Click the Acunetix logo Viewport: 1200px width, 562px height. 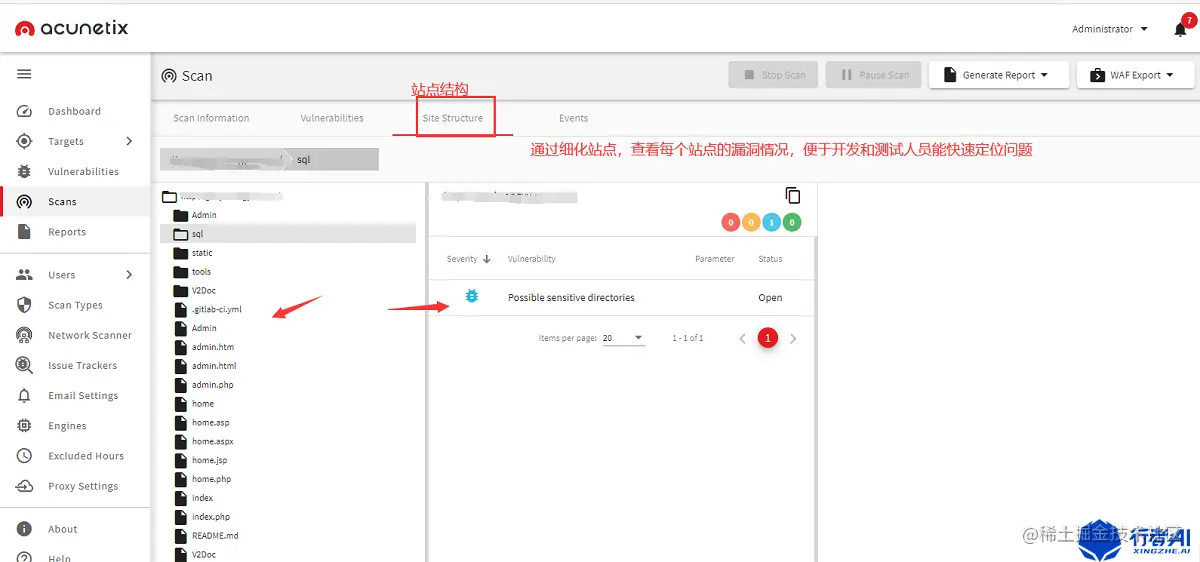click(72, 29)
